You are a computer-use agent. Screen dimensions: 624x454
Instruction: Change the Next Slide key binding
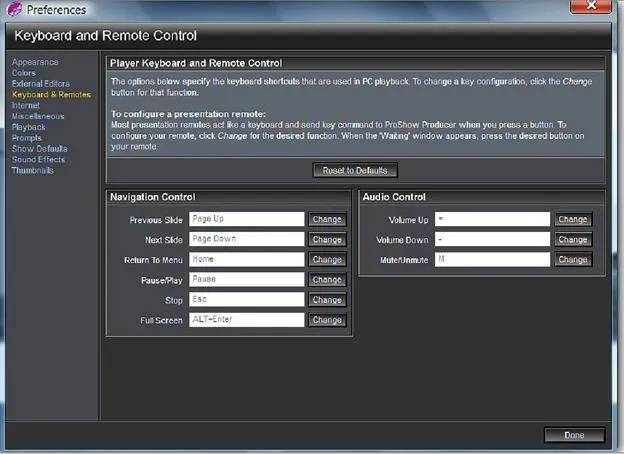[327, 240]
